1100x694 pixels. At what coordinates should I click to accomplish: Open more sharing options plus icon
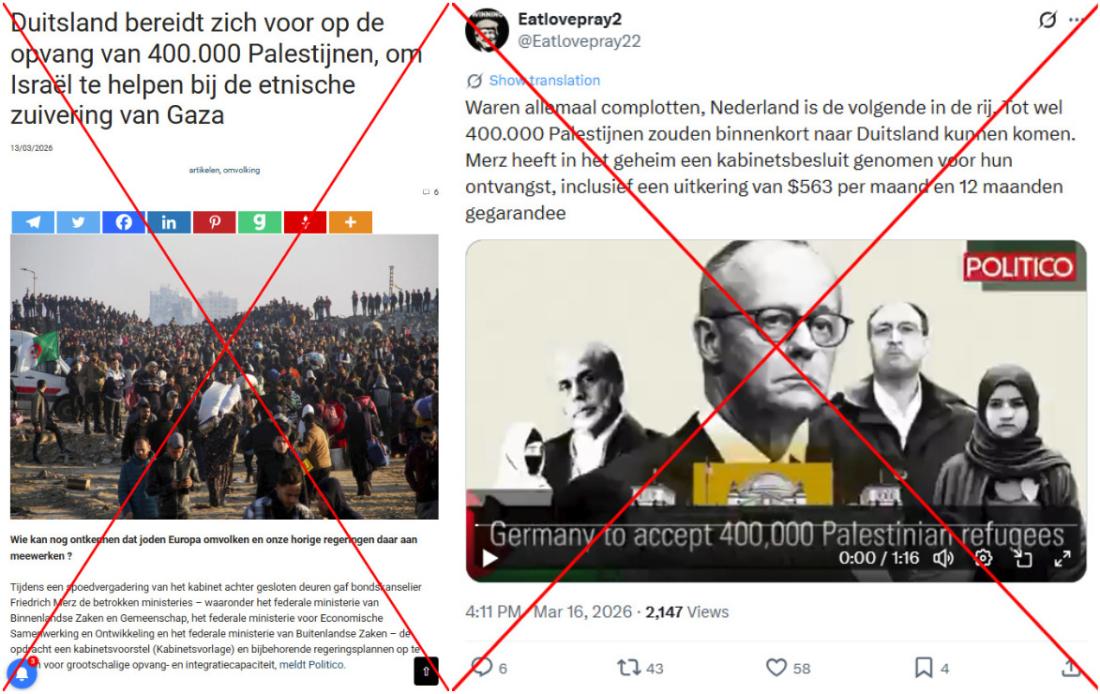[350, 222]
